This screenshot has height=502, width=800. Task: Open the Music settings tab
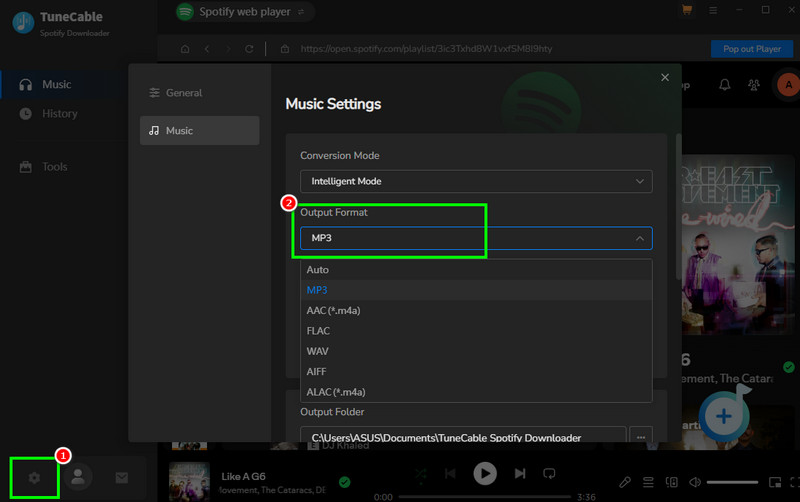coord(199,131)
